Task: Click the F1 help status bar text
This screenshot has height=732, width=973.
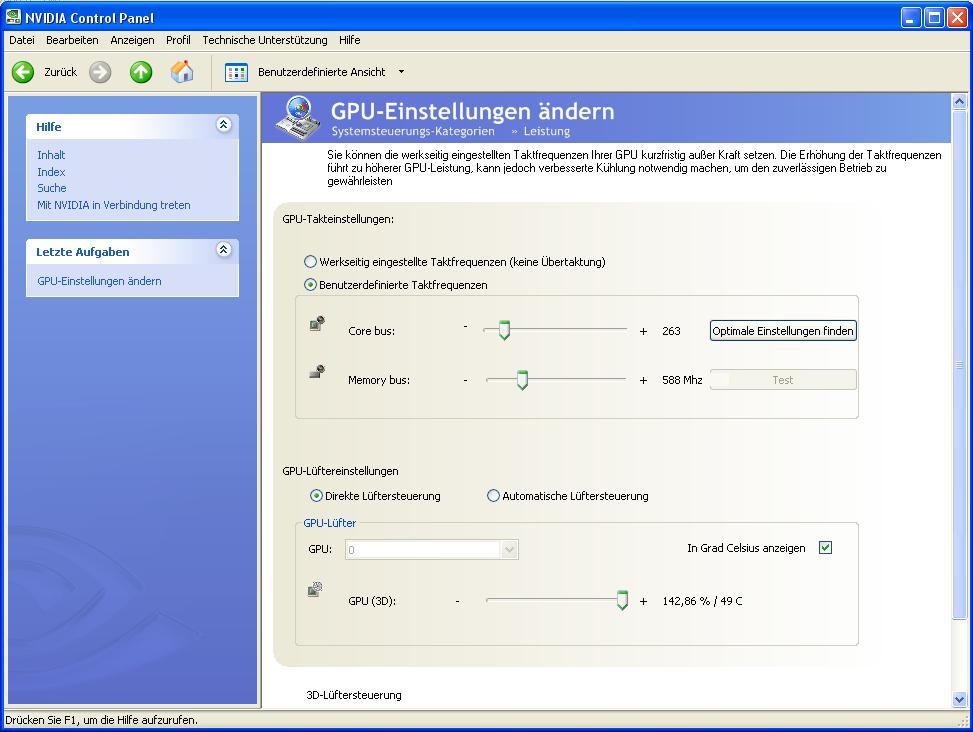Action: click(x=101, y=720)
